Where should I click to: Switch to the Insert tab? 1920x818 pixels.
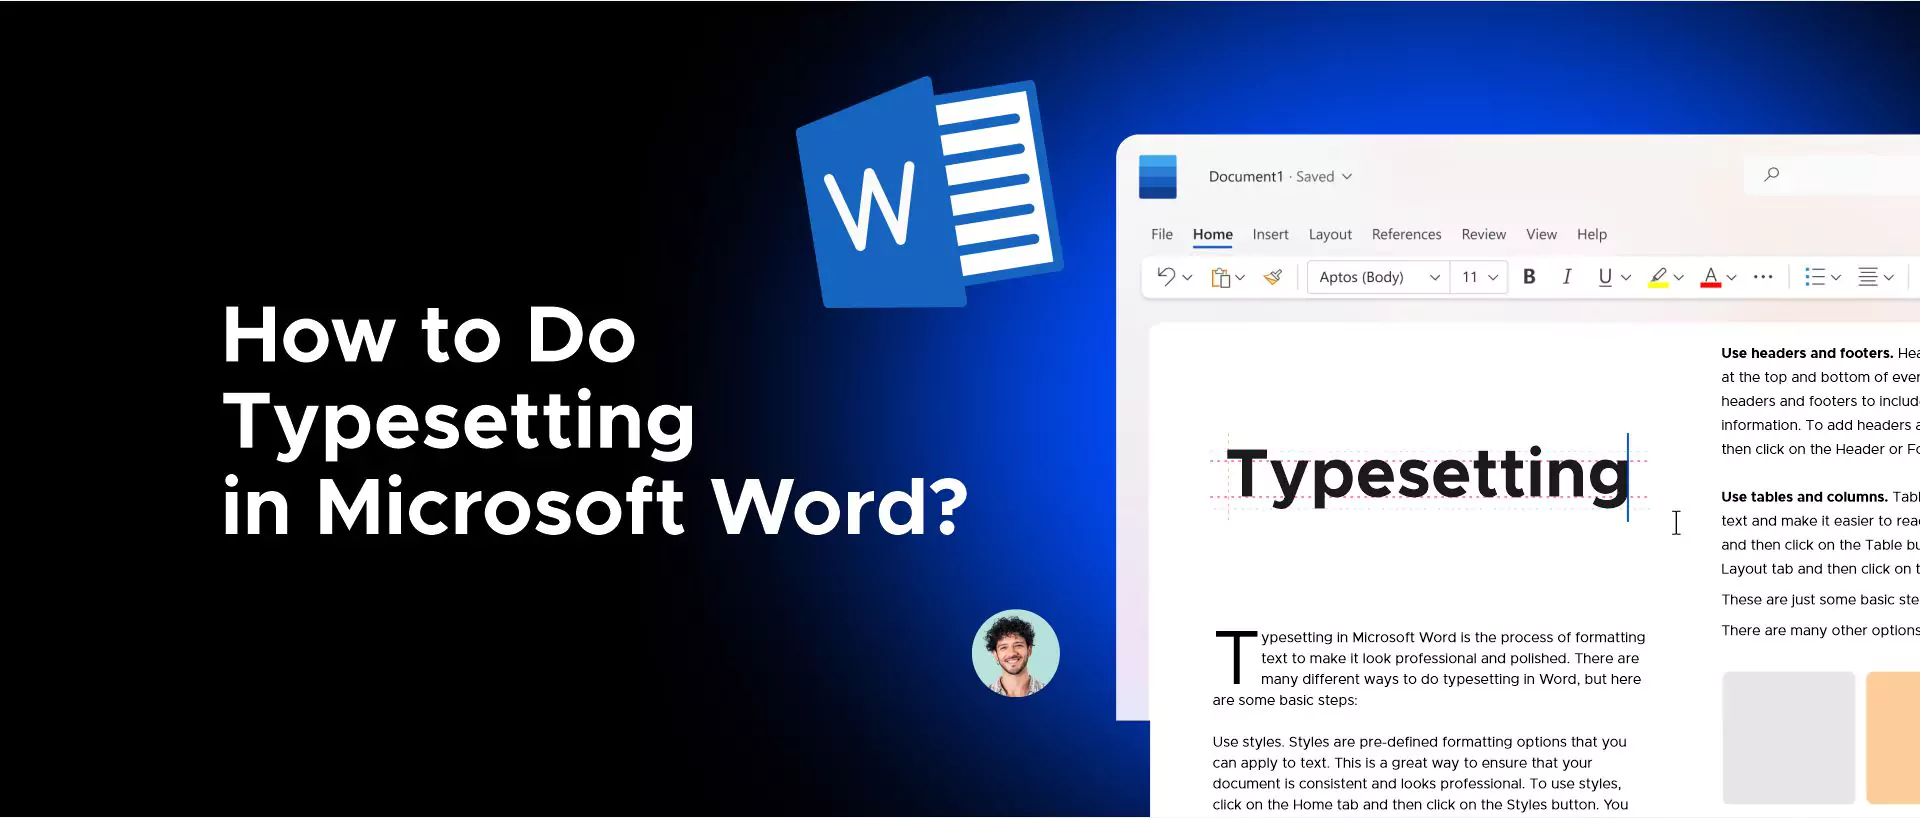click(1270, 234)
